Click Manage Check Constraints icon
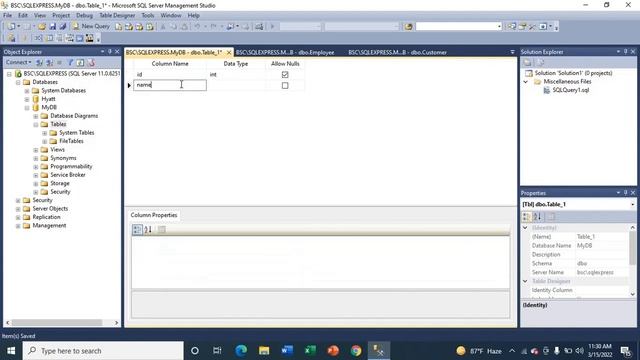 (x=80, y=38)
